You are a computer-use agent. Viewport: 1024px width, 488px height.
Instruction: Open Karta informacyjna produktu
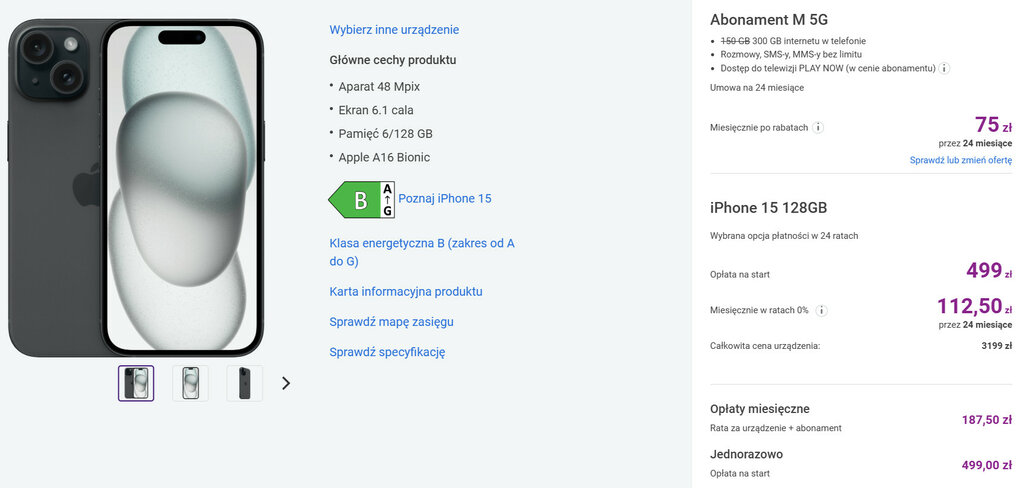pos(406,292)
